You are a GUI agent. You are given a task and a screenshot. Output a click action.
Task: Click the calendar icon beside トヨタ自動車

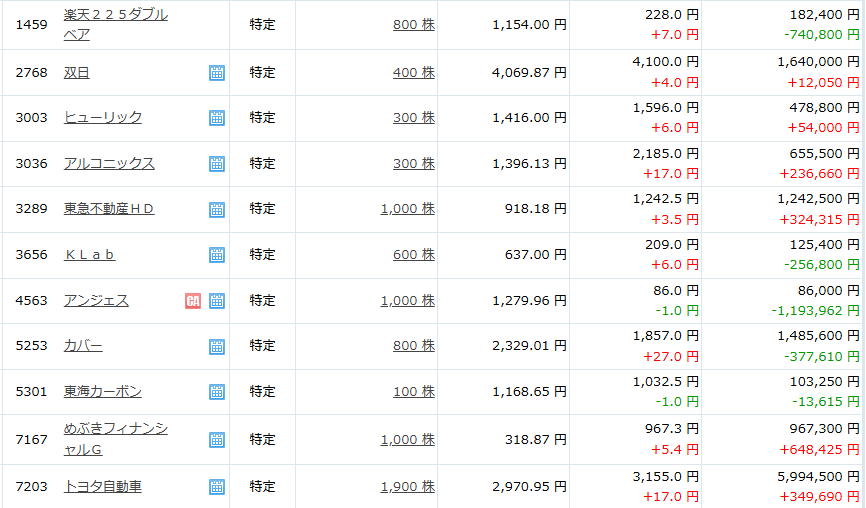coord(217,487)
